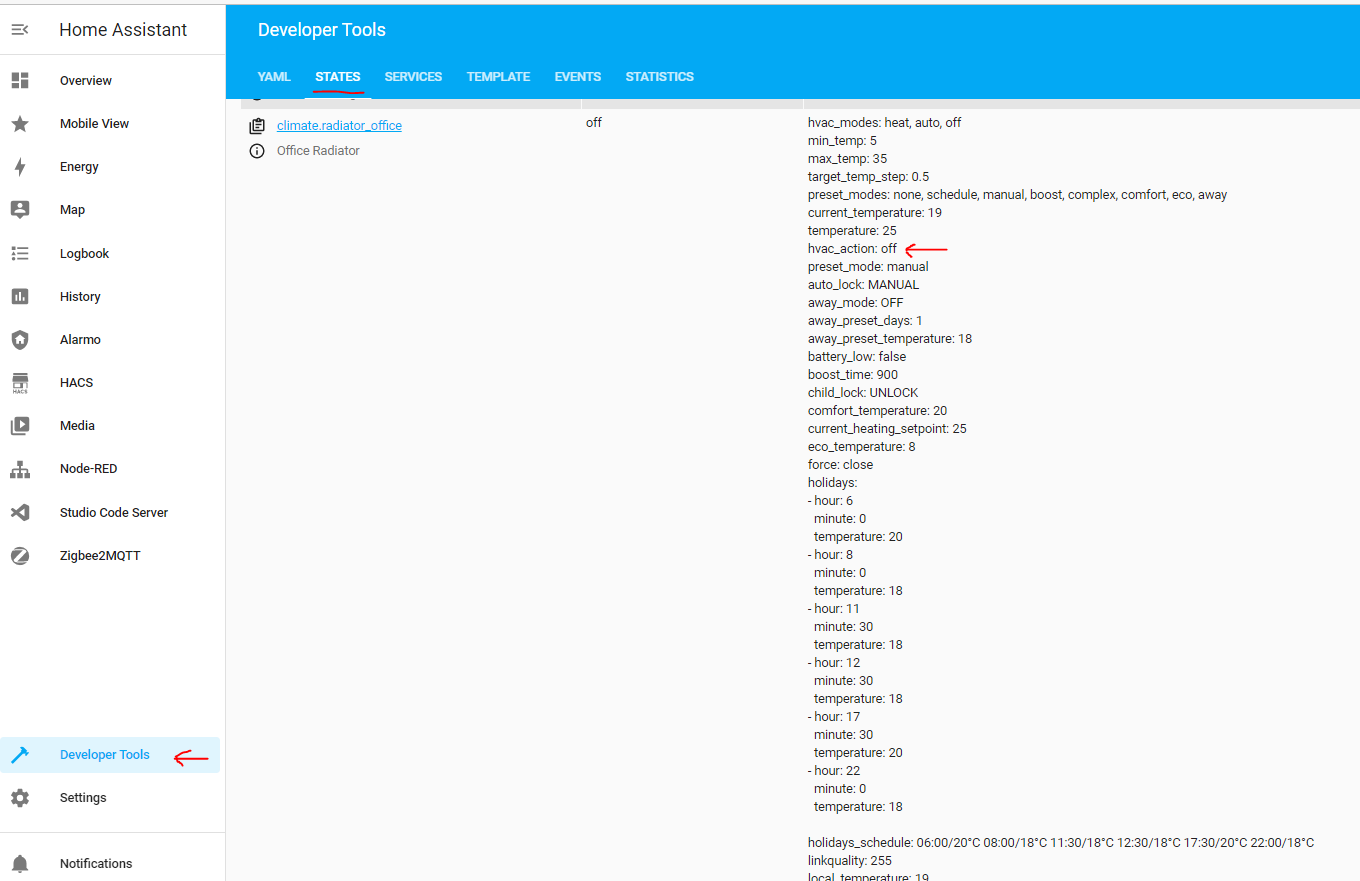Show info for Office Radiator
The width and height of the screenshot is (1360, 881).
pos(257,150)
